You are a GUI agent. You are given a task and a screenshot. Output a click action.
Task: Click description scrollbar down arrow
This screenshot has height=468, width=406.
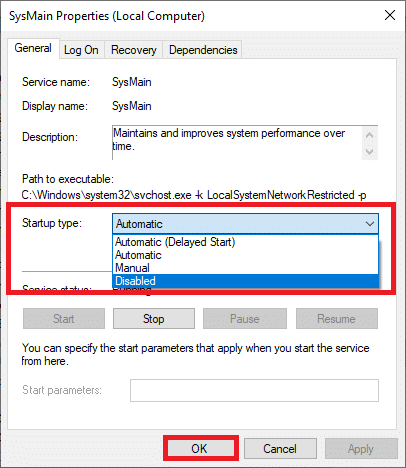(370, 152)
